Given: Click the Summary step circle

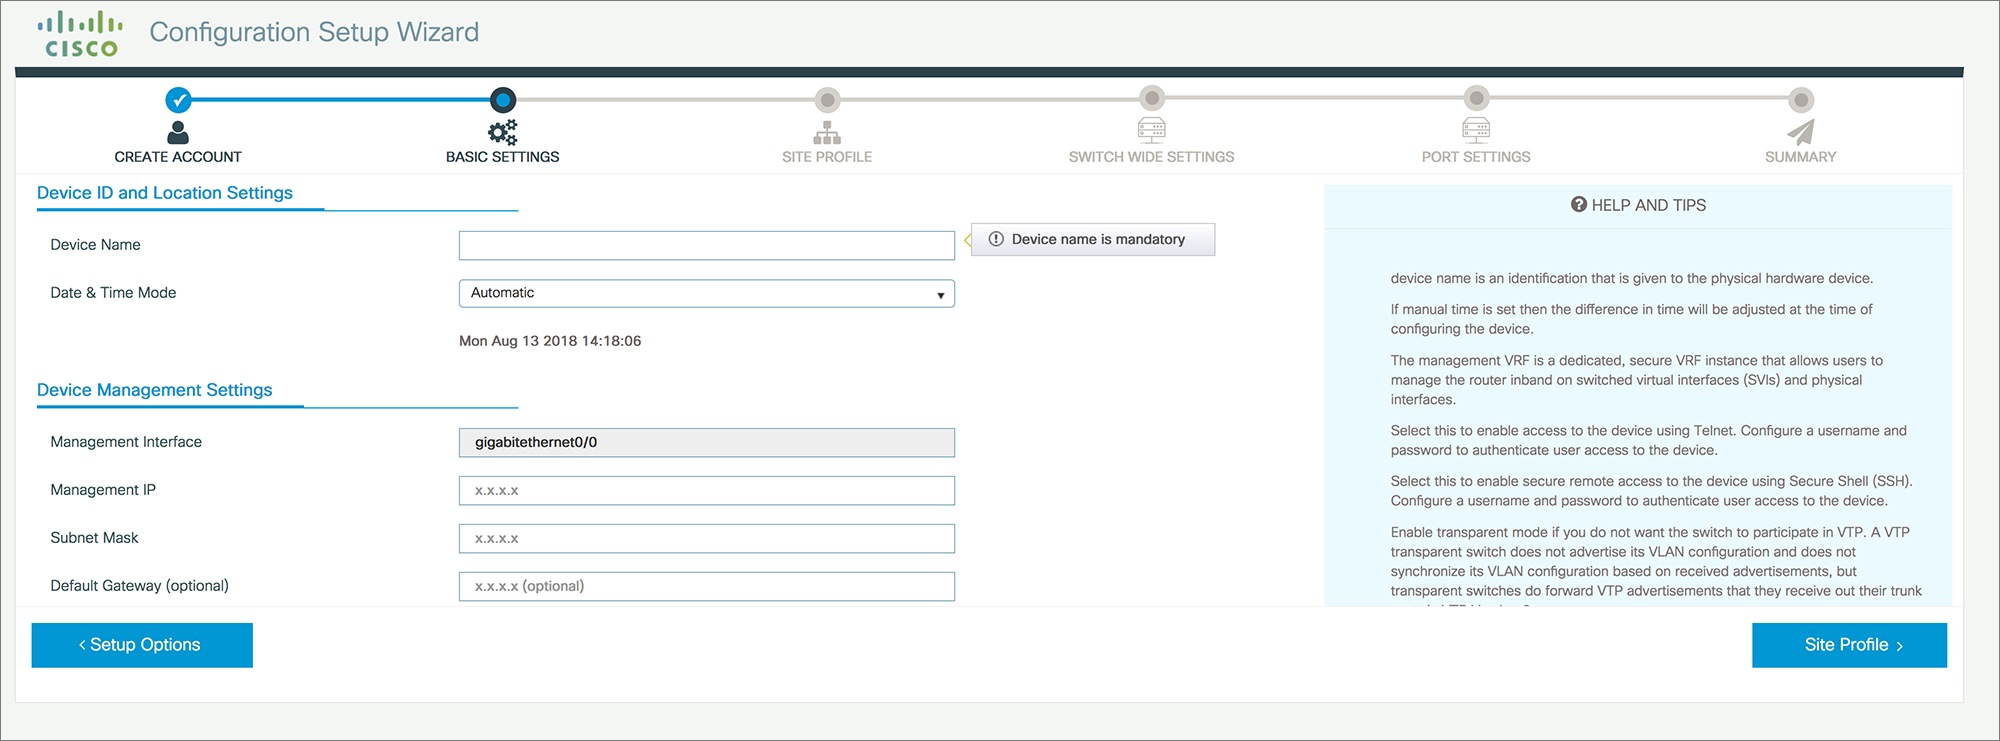Looking at the screenshot, I should [1801, 100].
